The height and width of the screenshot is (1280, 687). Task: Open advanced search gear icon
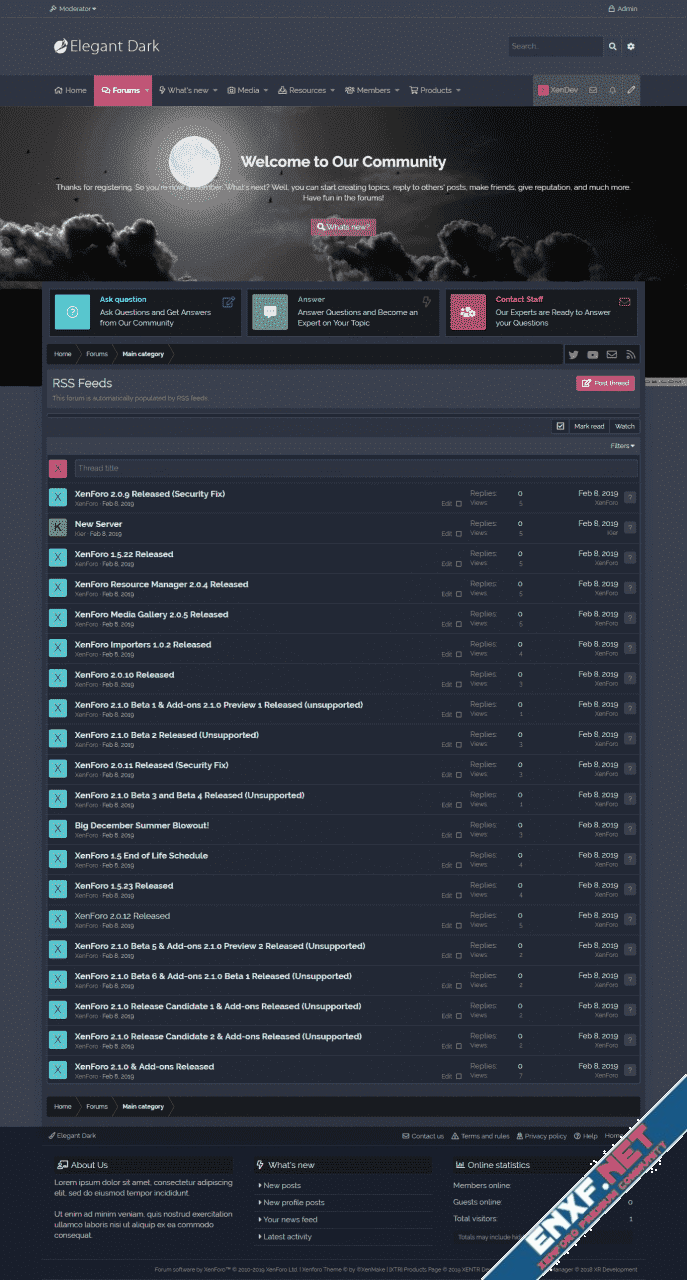tap(631, 46)
